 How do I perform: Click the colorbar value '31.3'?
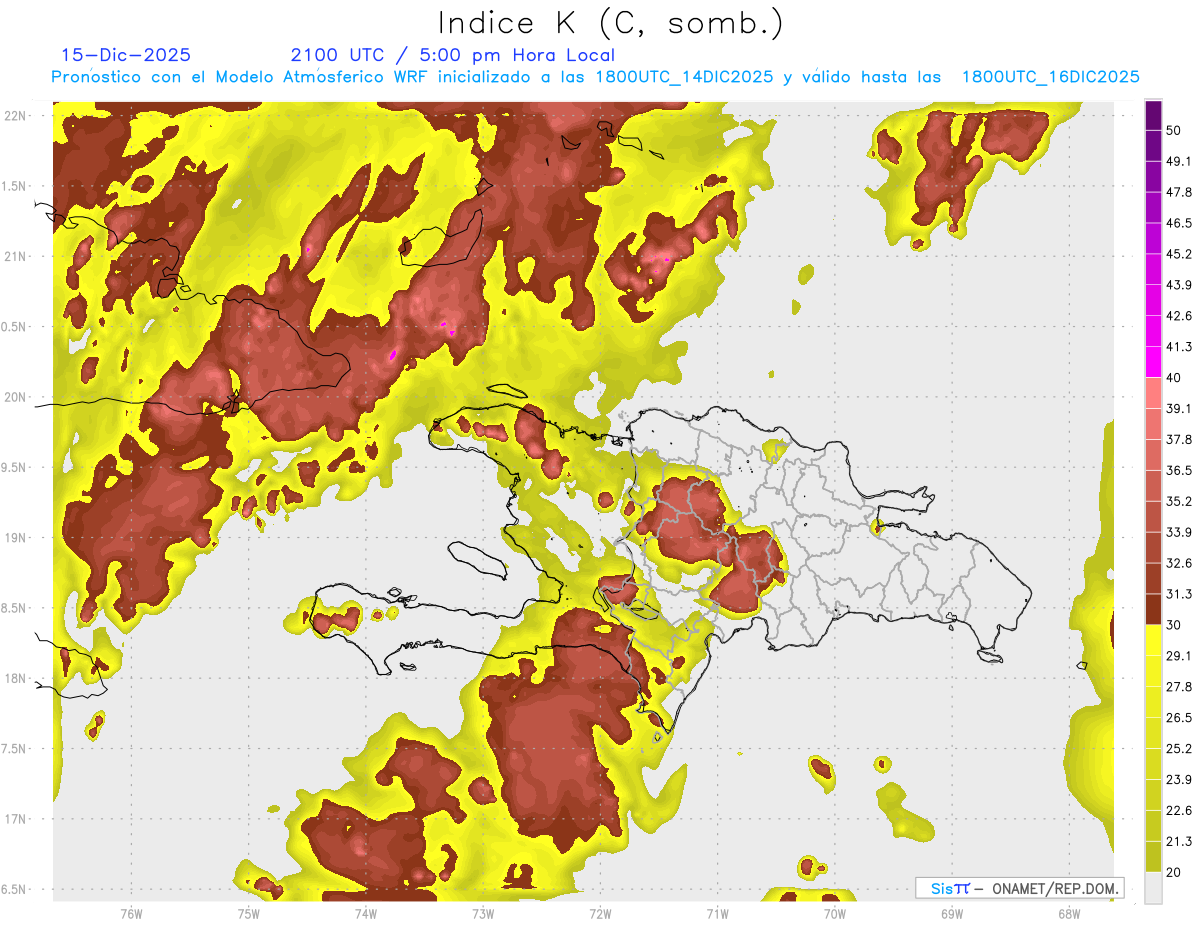pos(1179,594)
